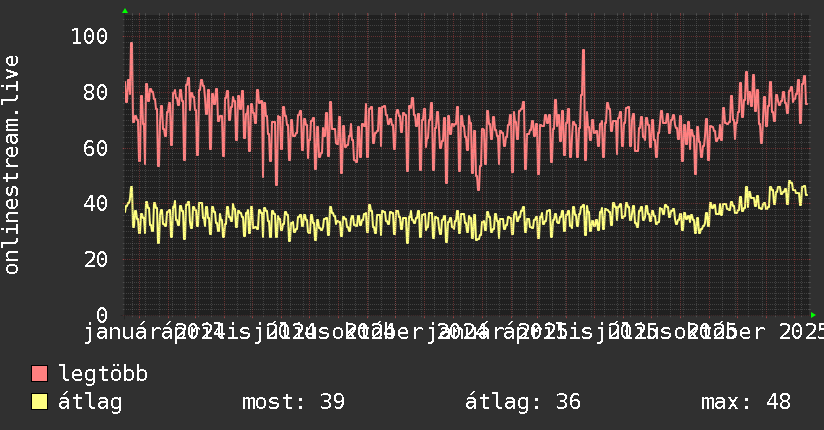Viewport: 824px width, 430px height.
Task: Click the 'átlag: 36' statistic
Action: [523, 402]
